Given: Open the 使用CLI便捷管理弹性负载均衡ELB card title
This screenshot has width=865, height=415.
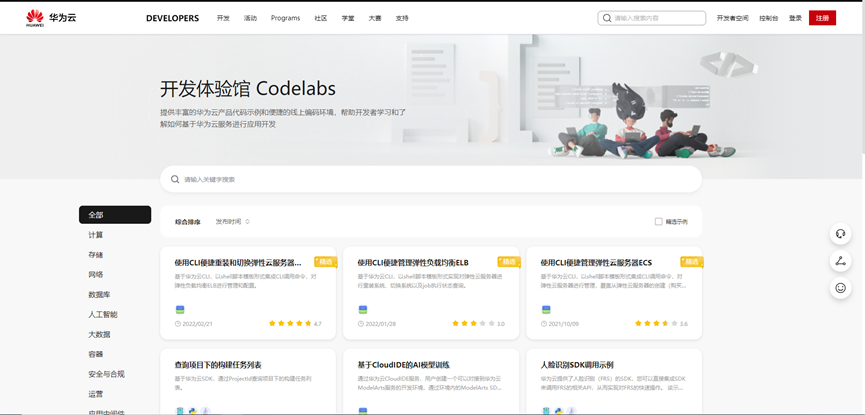Looking at the screenshot, I should pyautogui.click(x=413, y=263).
